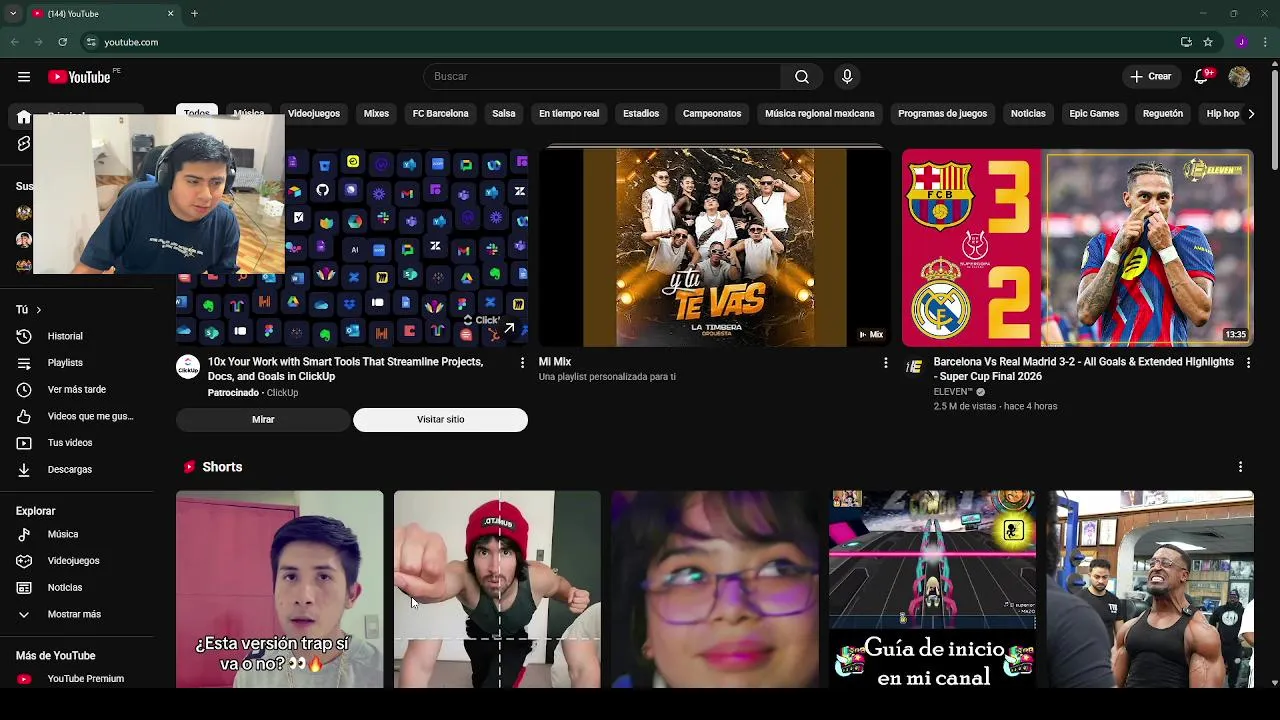
Task: Select the Mixes chip
Action: tap(376, 114)
